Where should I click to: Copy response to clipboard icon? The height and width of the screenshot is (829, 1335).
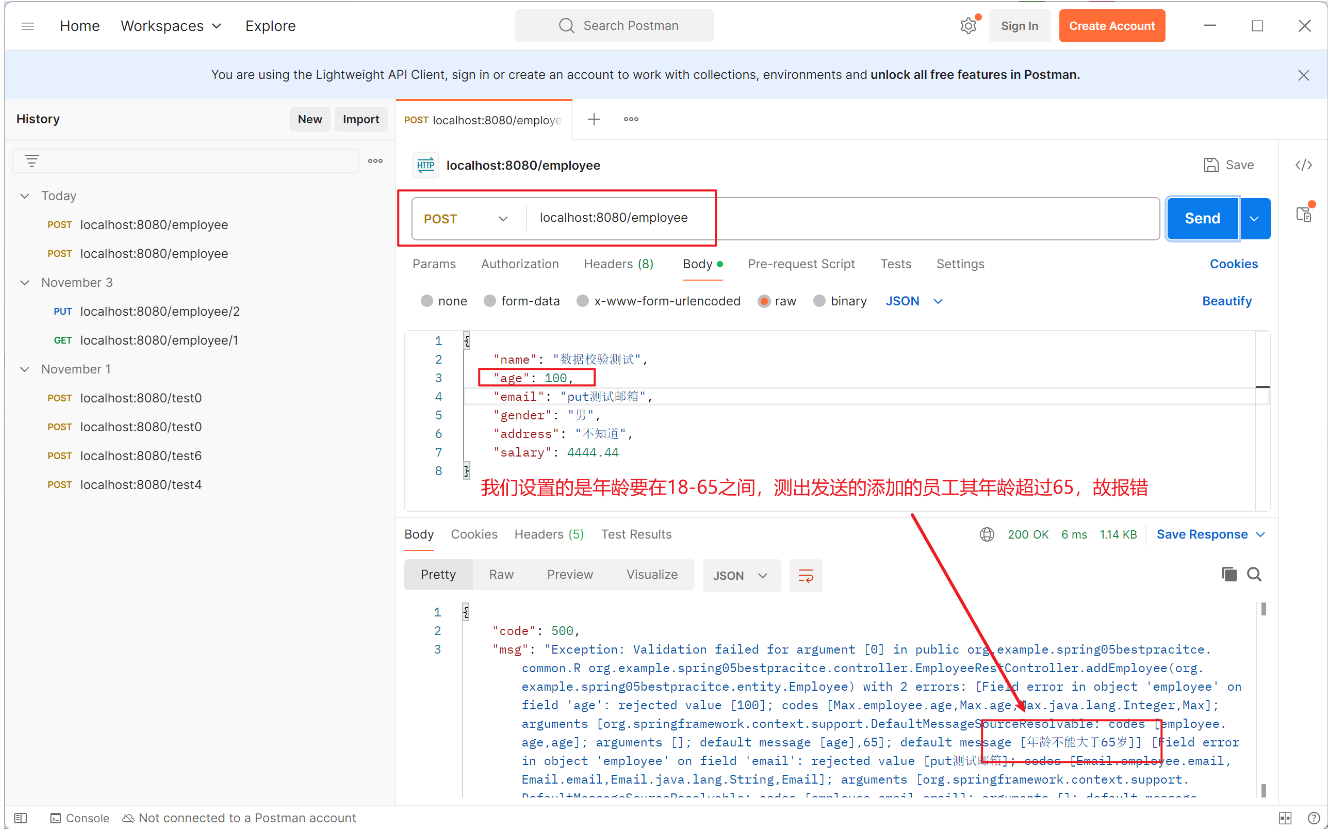[x=1229, y=574]
